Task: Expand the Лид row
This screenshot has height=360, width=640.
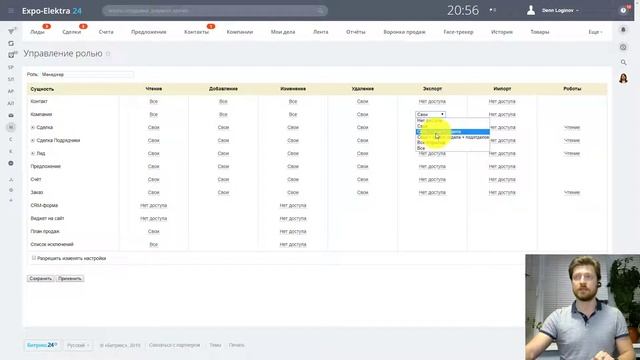Action: click(x=33, y=153)
